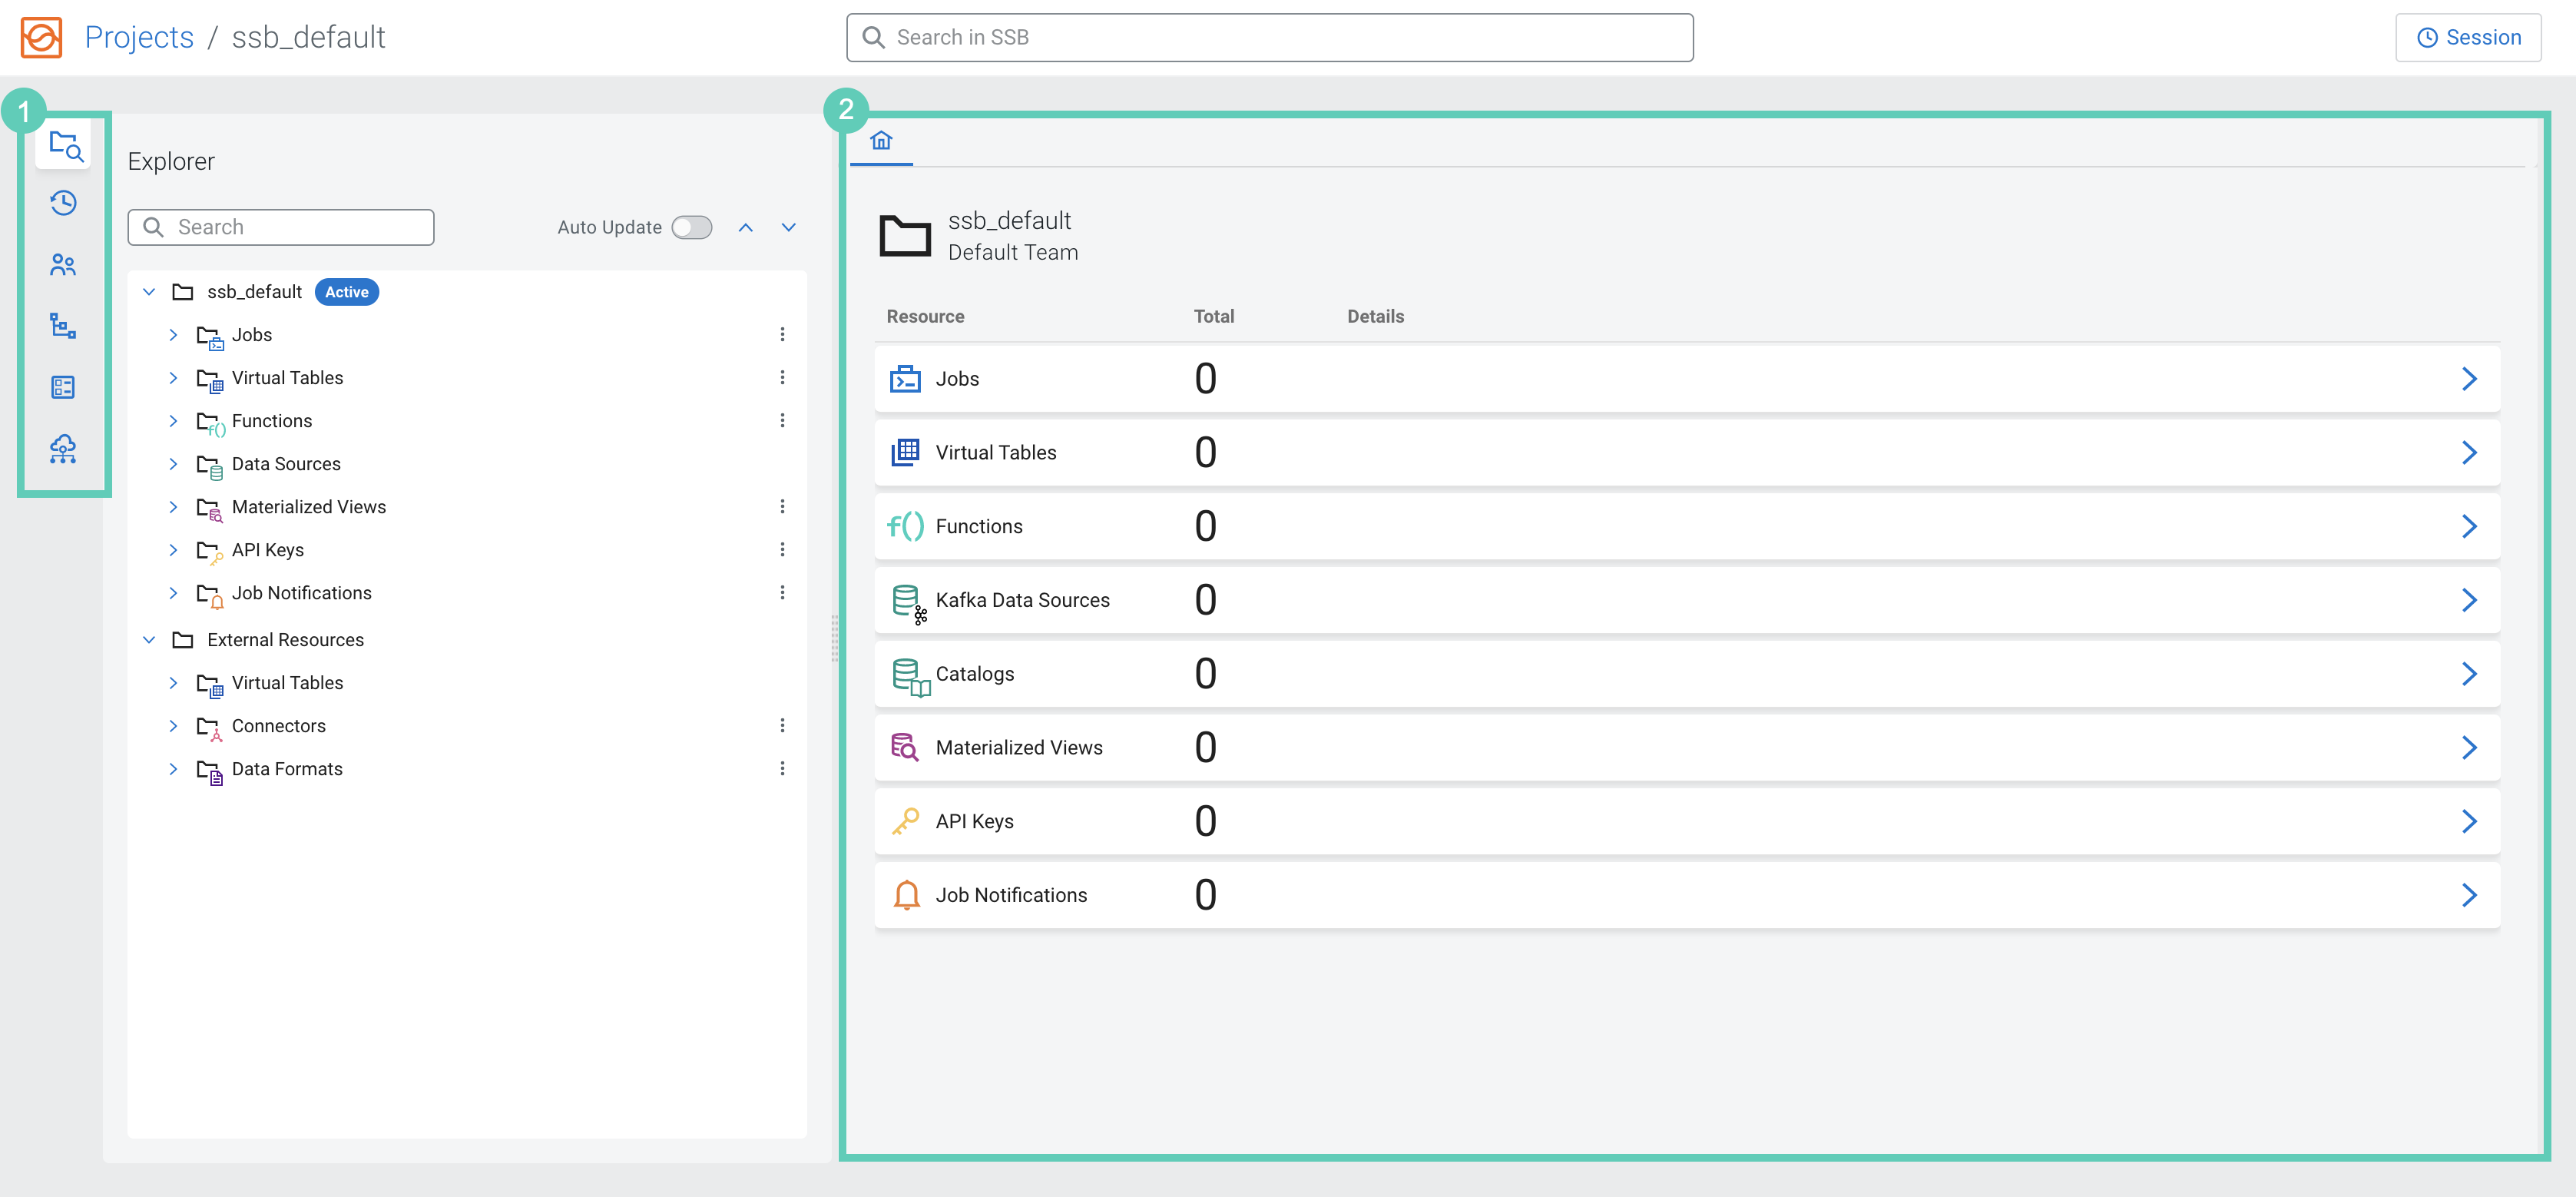2576x1197 pixels.
Task: Open the three-dot menu for Connectors
Action: pyautogui.click(x=782, y=726)
